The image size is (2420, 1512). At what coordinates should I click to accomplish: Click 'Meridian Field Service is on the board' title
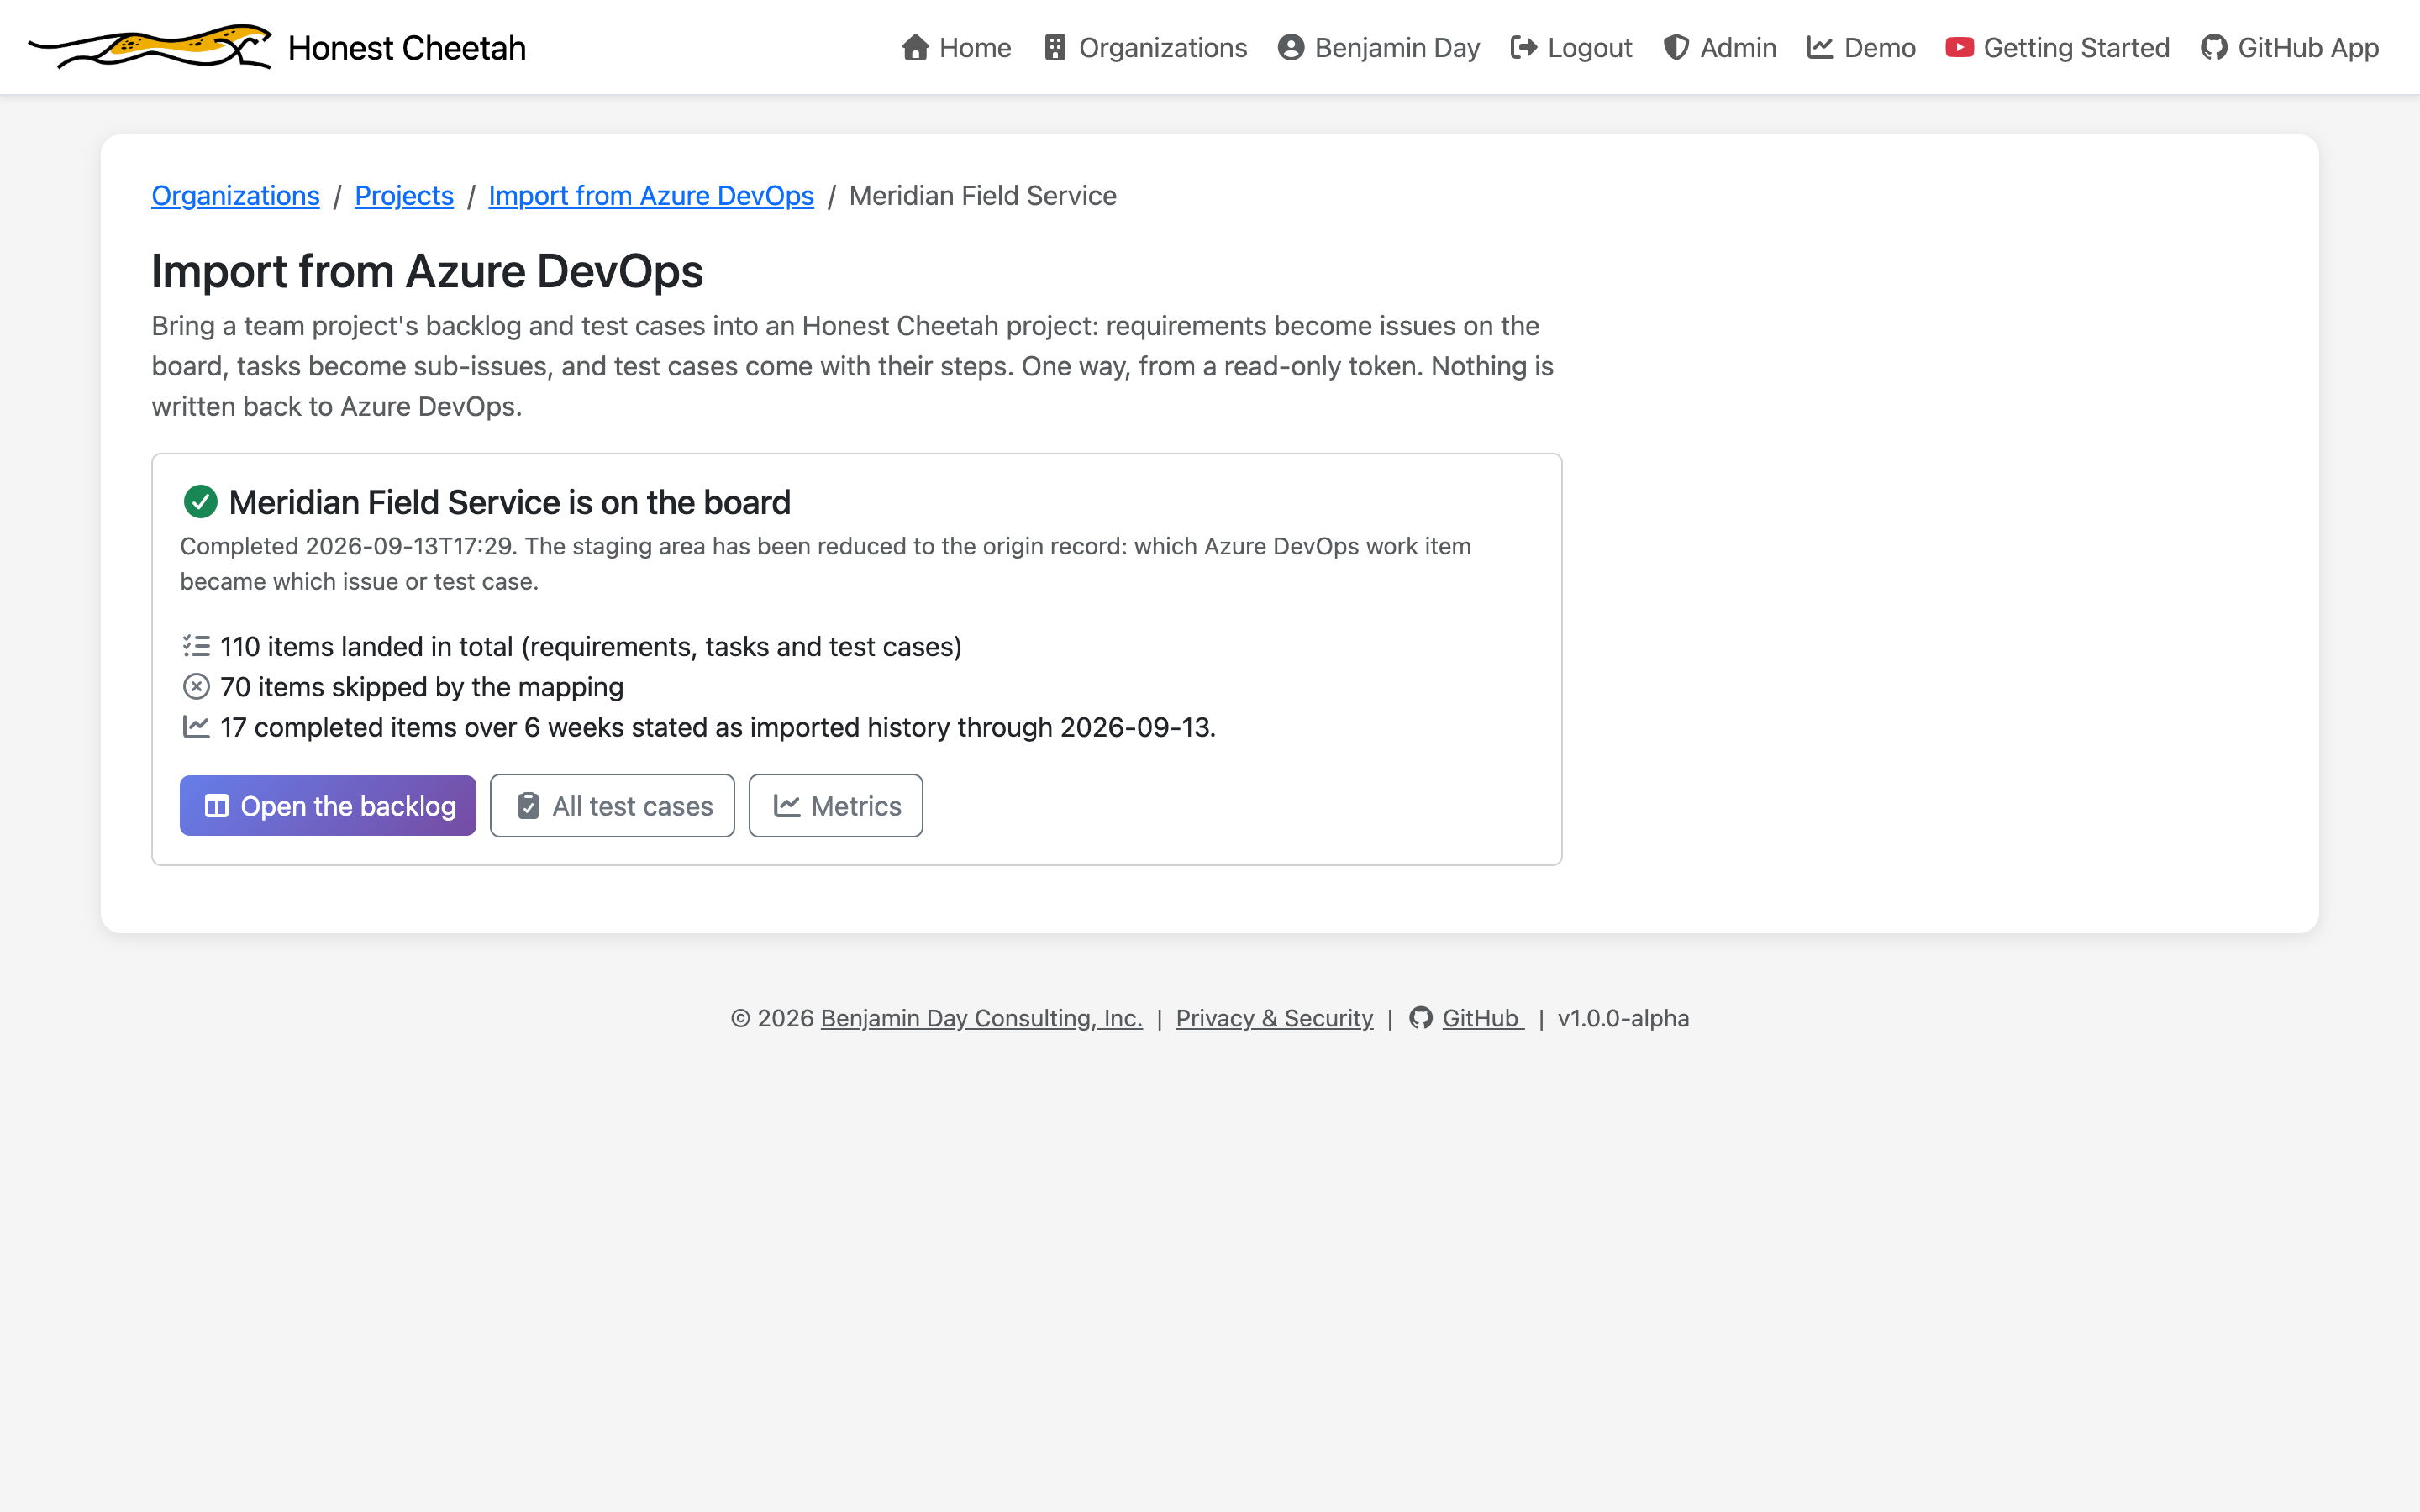point(510,502)
